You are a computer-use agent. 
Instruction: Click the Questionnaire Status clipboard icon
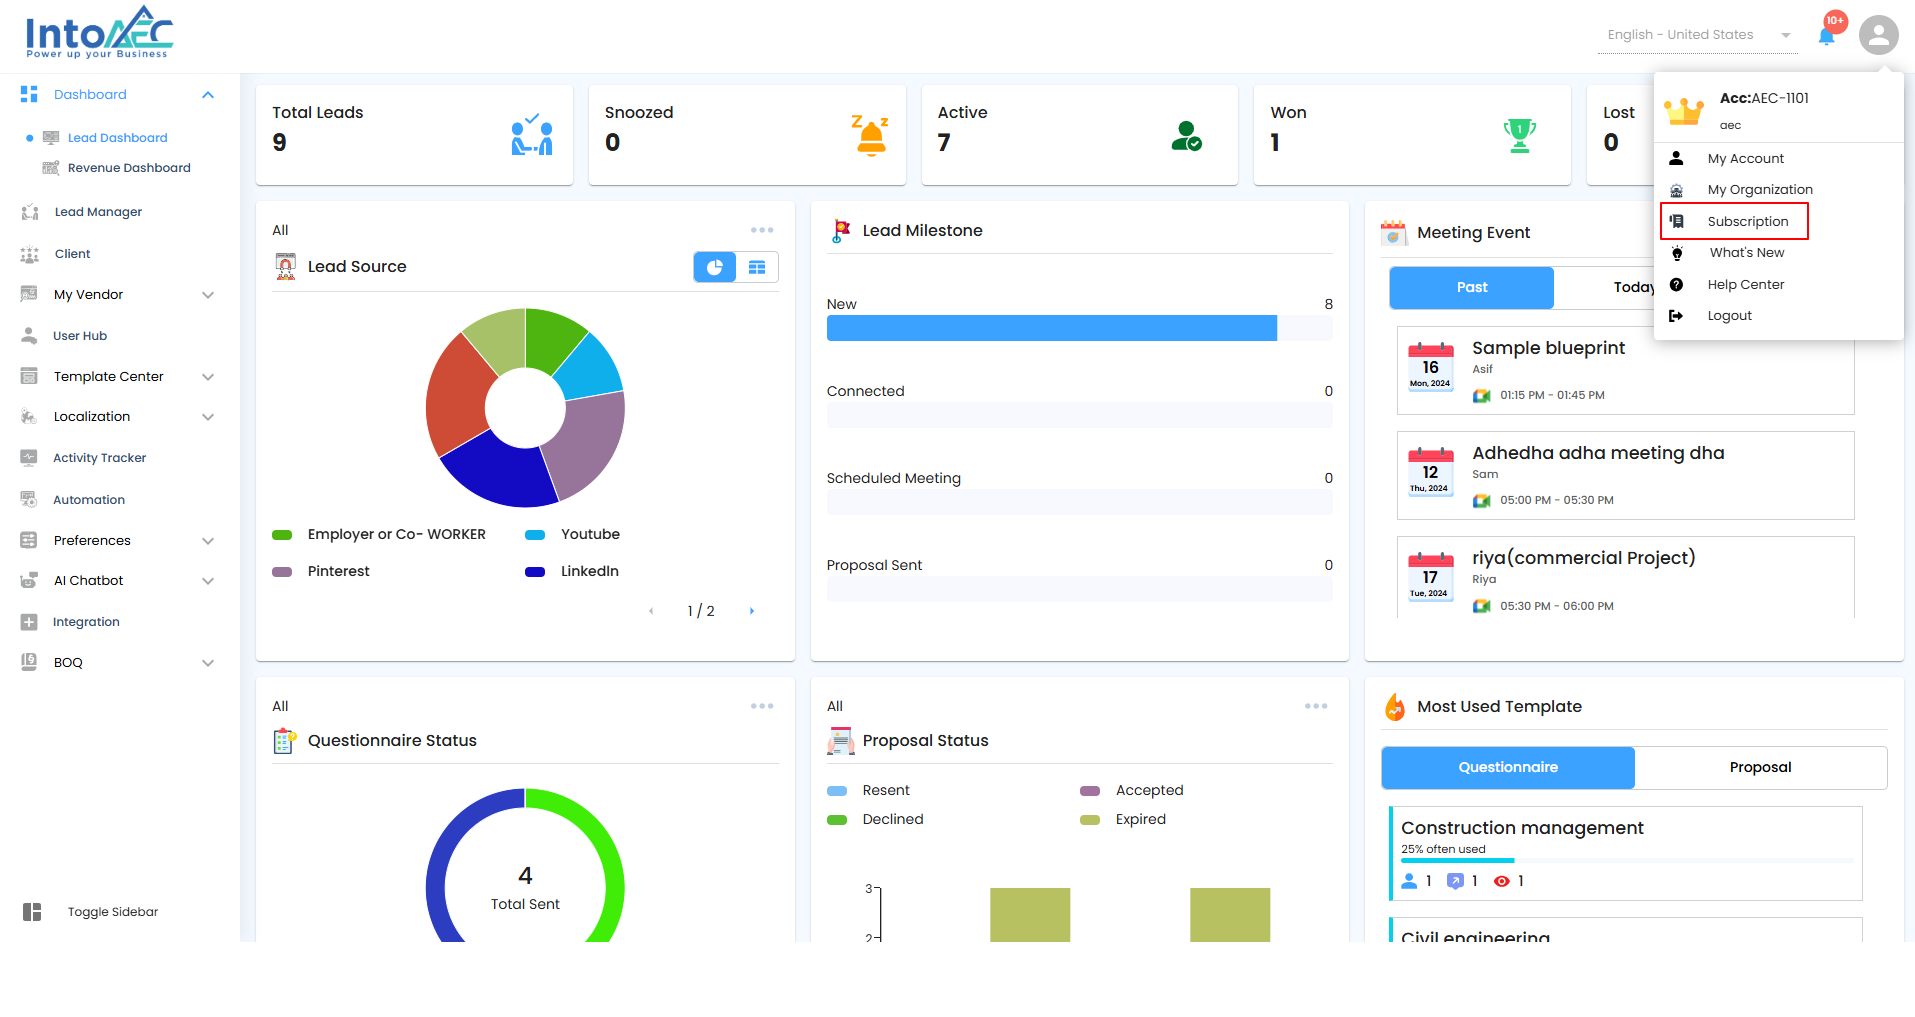[285, 741]
